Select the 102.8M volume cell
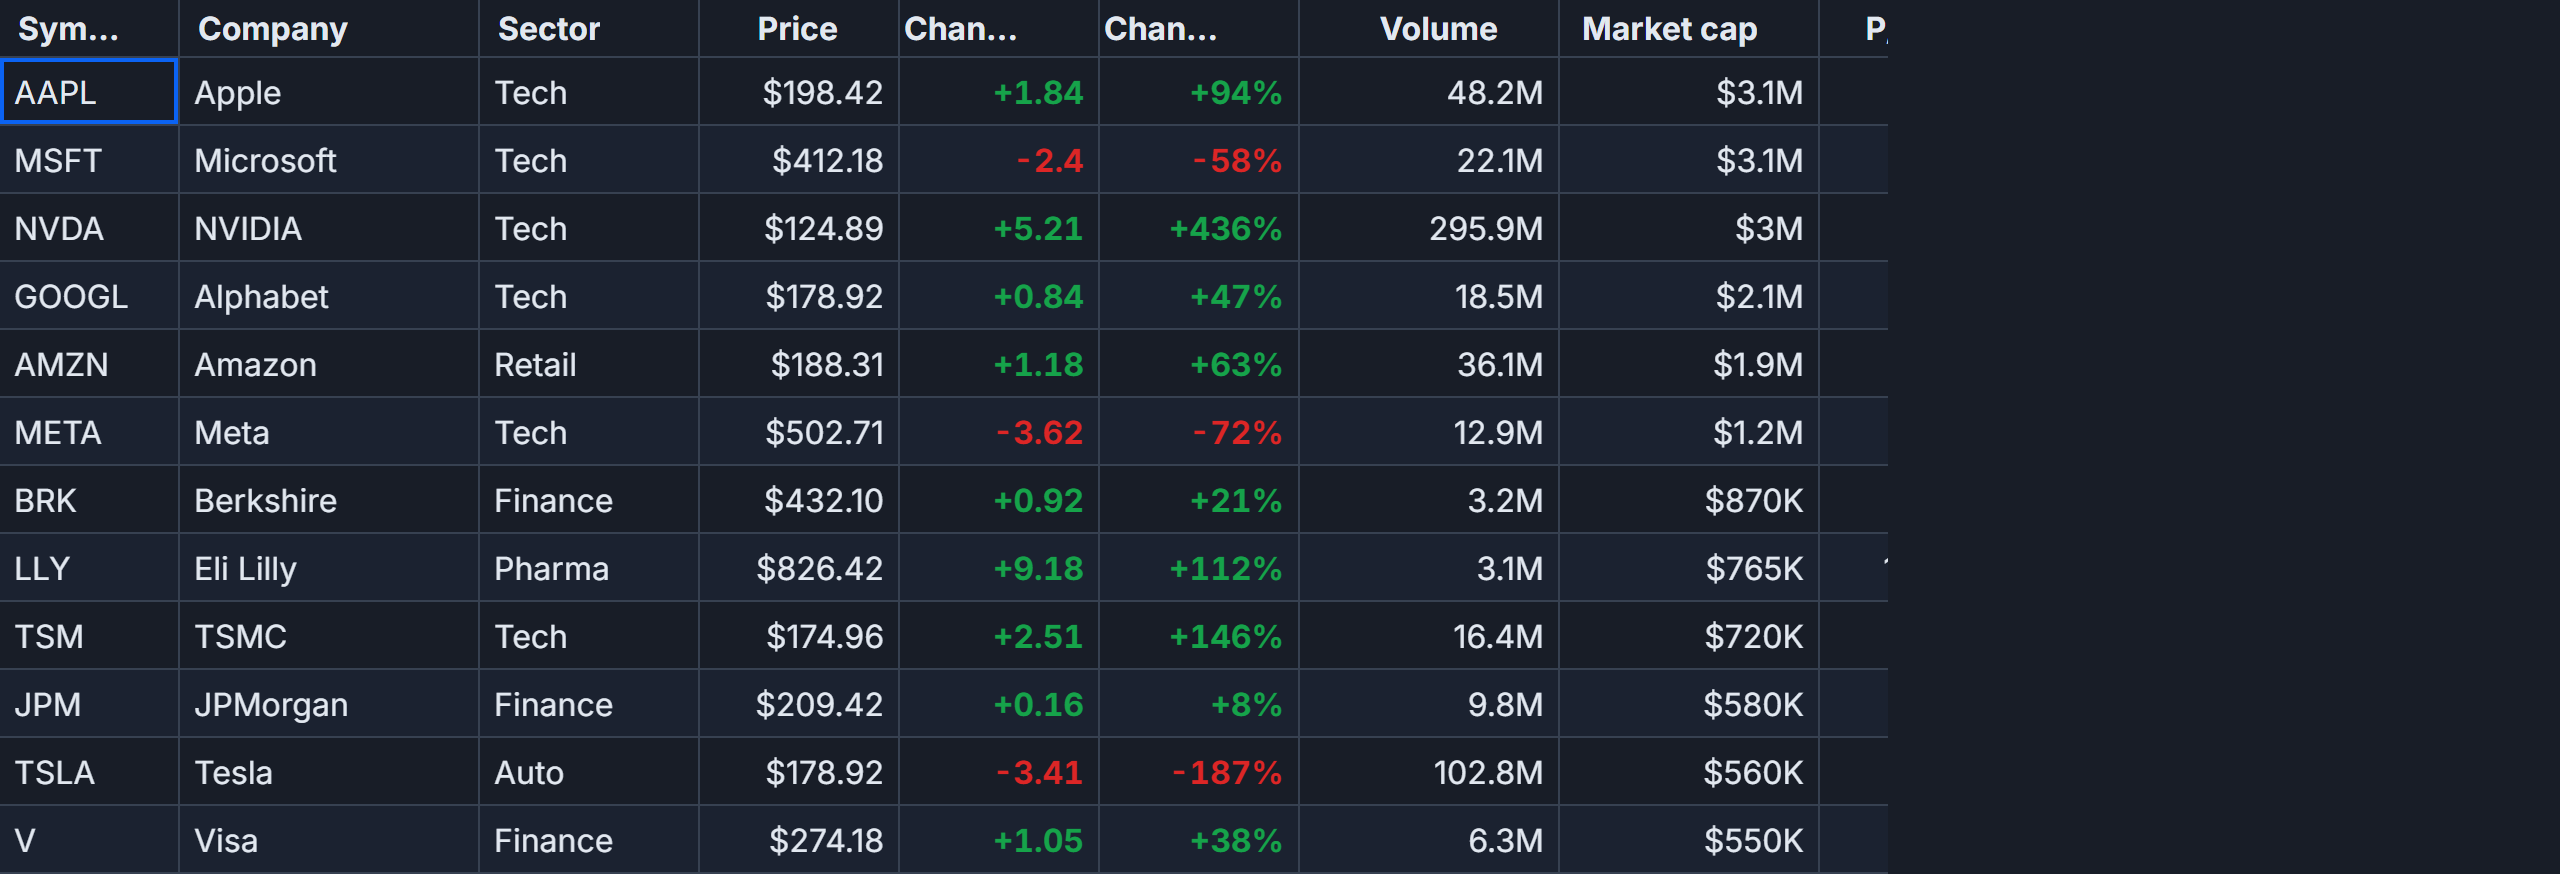 coord(1429,772)
